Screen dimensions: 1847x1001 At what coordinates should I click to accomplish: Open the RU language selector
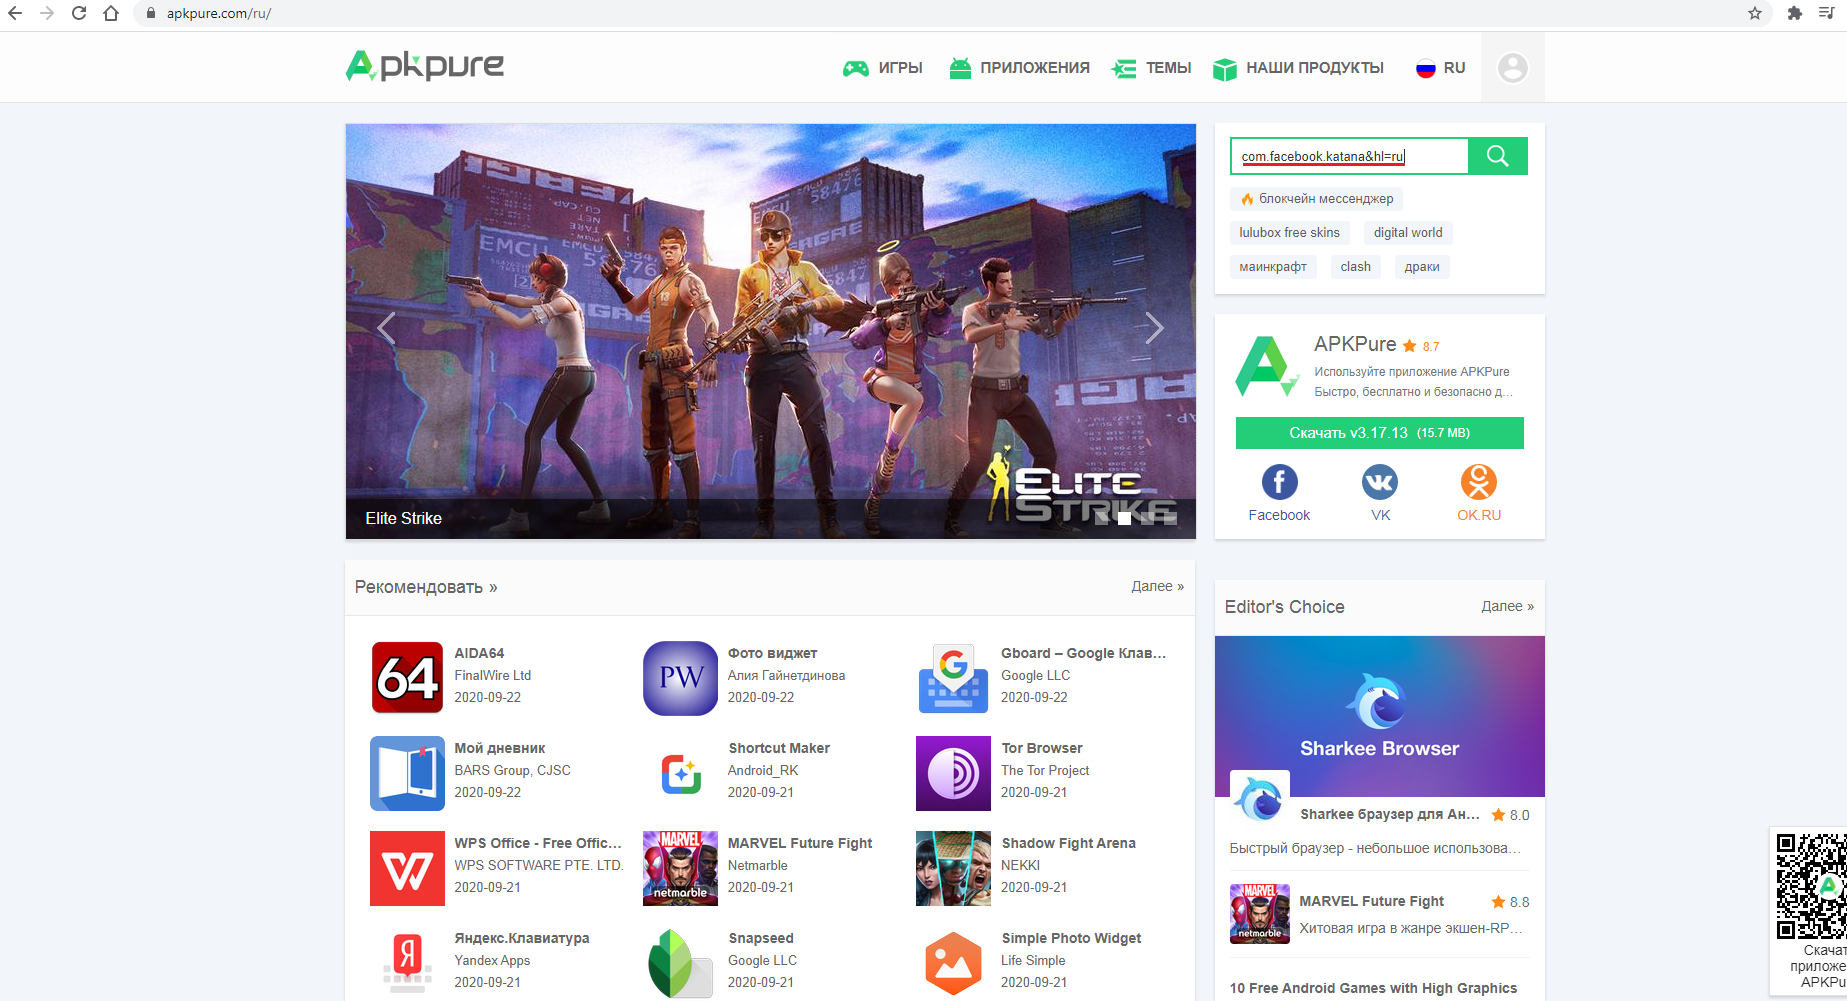(1441, 68)
